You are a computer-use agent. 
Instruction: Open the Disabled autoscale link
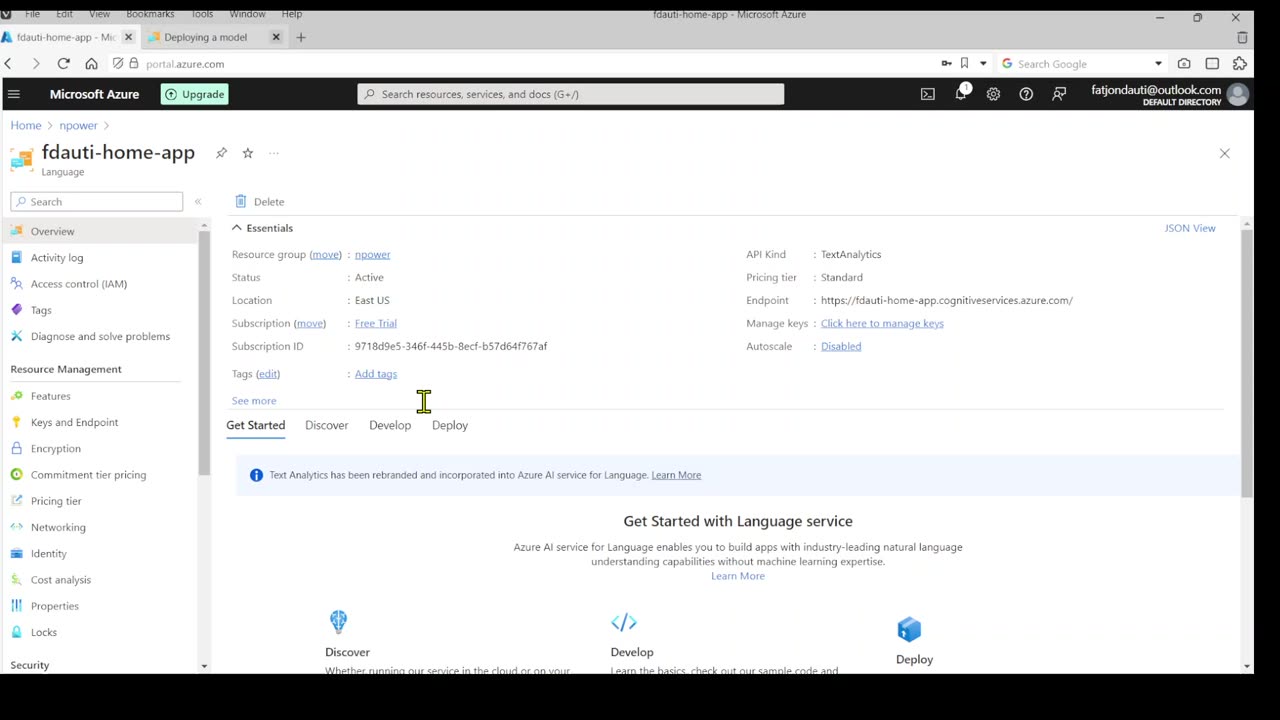pos(841,346)
